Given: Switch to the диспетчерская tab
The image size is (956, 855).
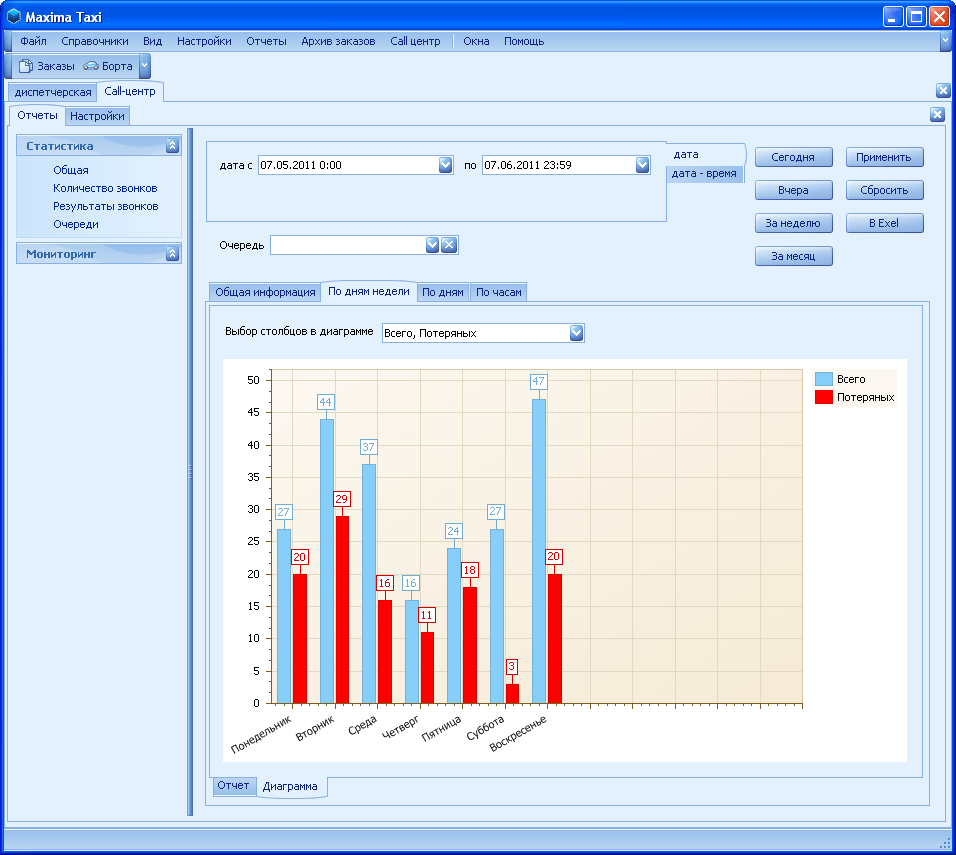Looking at the screenshot, I should click(52, 92).
